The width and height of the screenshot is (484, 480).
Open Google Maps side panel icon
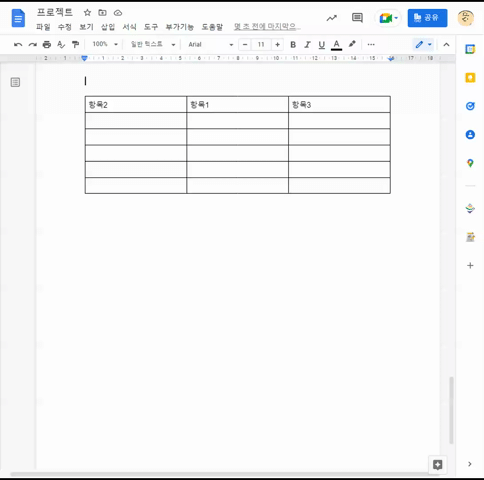(470, 163)
